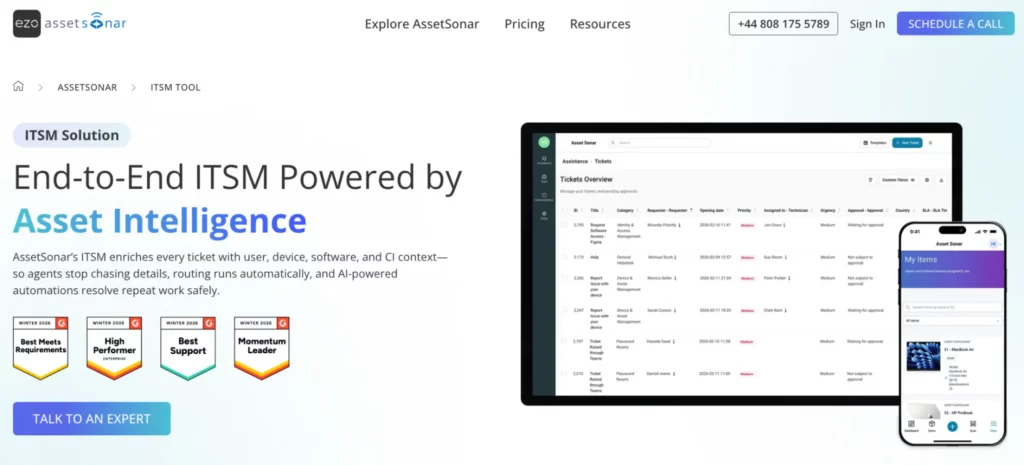
Task: Click info icon next to Jon Snow
Action: click(784, 225)
